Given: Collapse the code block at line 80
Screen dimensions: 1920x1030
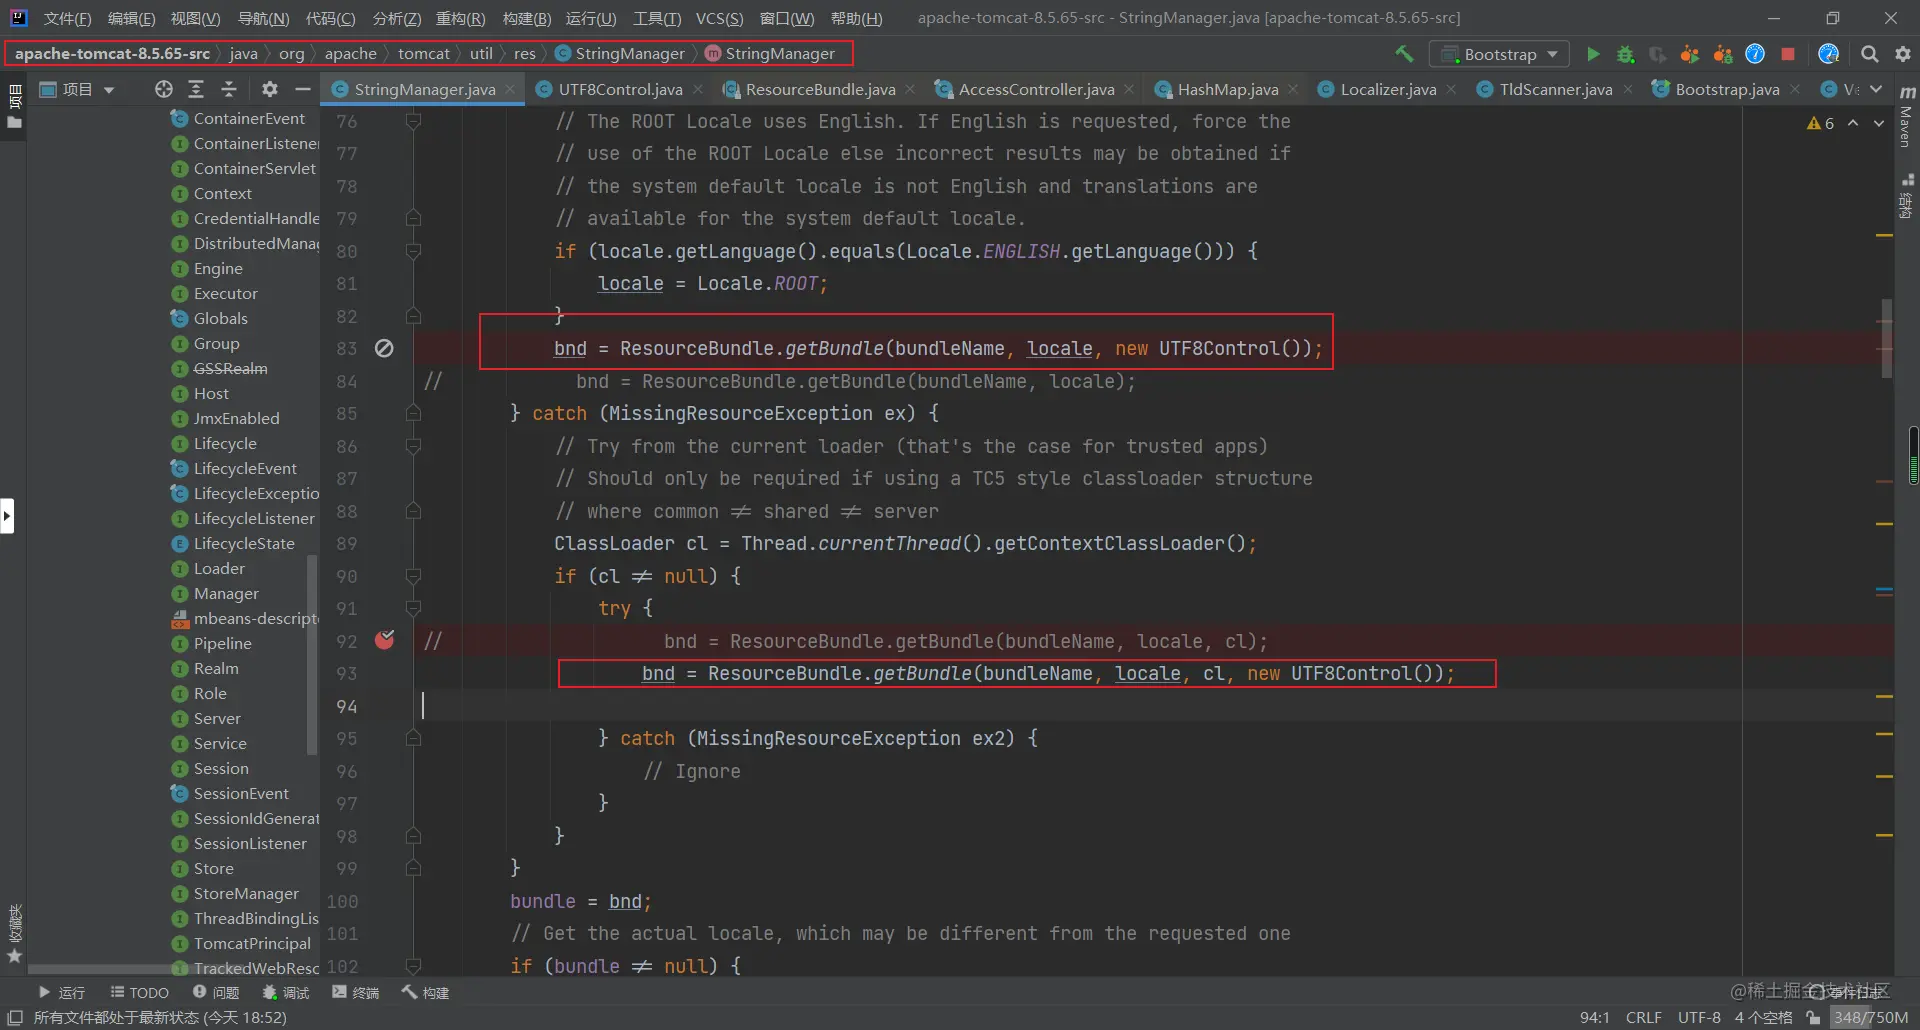Looking at the screenshot, I should click(413, 251).
